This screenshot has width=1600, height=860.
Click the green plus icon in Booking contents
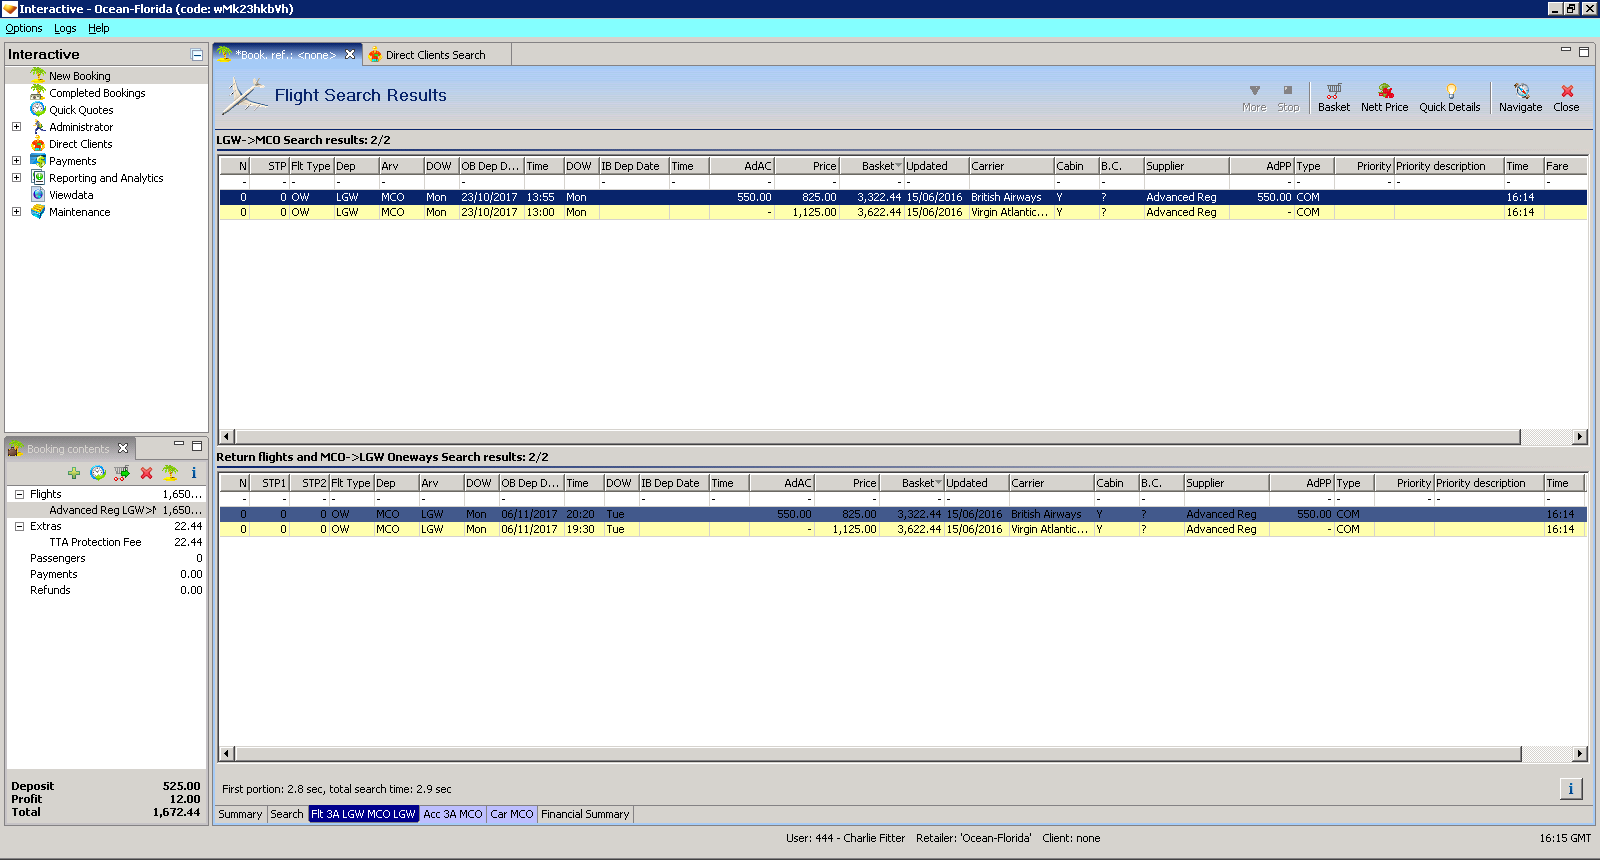(74, 473)
